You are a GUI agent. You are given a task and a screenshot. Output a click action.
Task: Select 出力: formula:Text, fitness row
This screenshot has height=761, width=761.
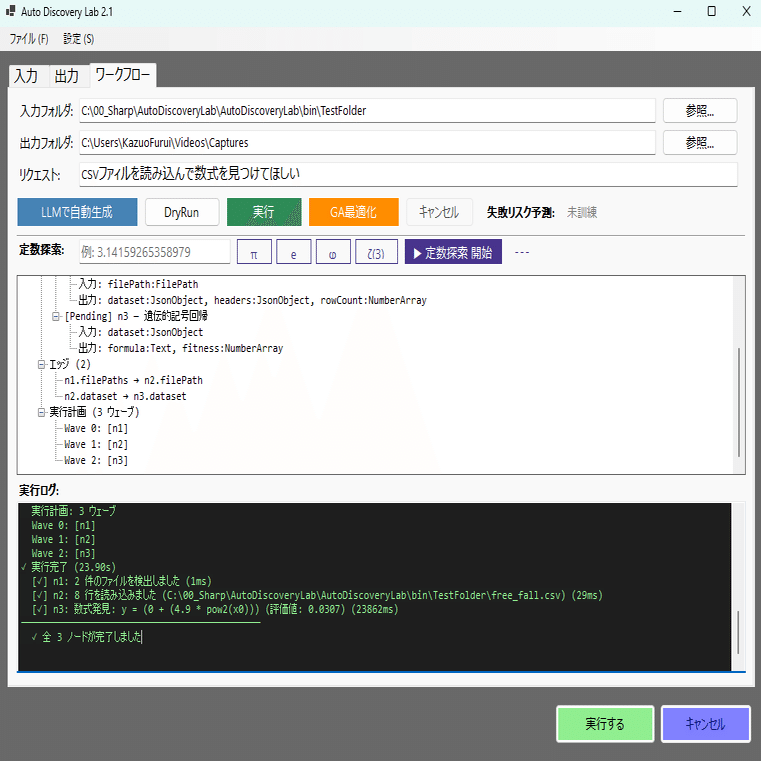coord(181,348)
